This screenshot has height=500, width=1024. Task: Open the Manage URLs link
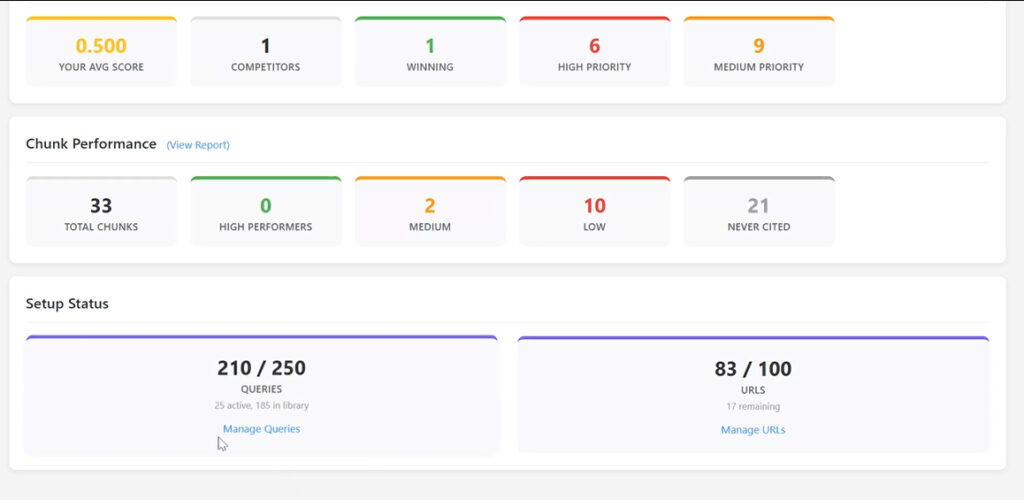[753, 430]
